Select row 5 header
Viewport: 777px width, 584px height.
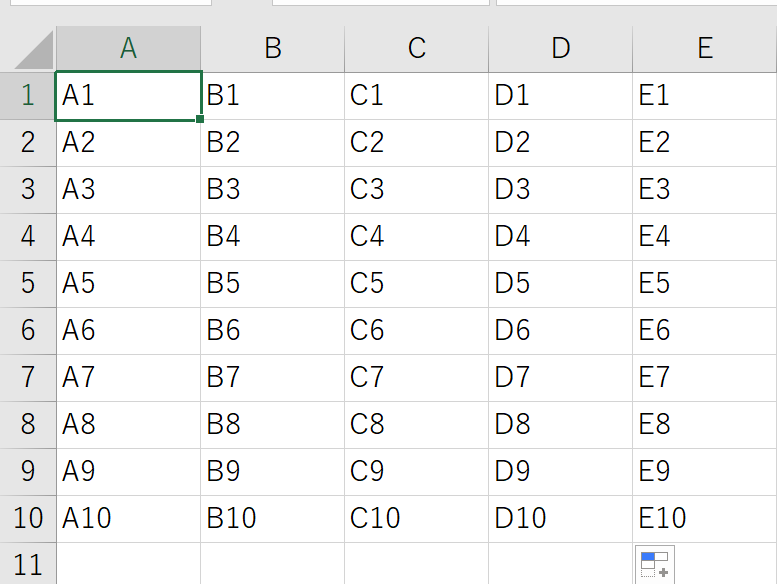tap(28, 284)
